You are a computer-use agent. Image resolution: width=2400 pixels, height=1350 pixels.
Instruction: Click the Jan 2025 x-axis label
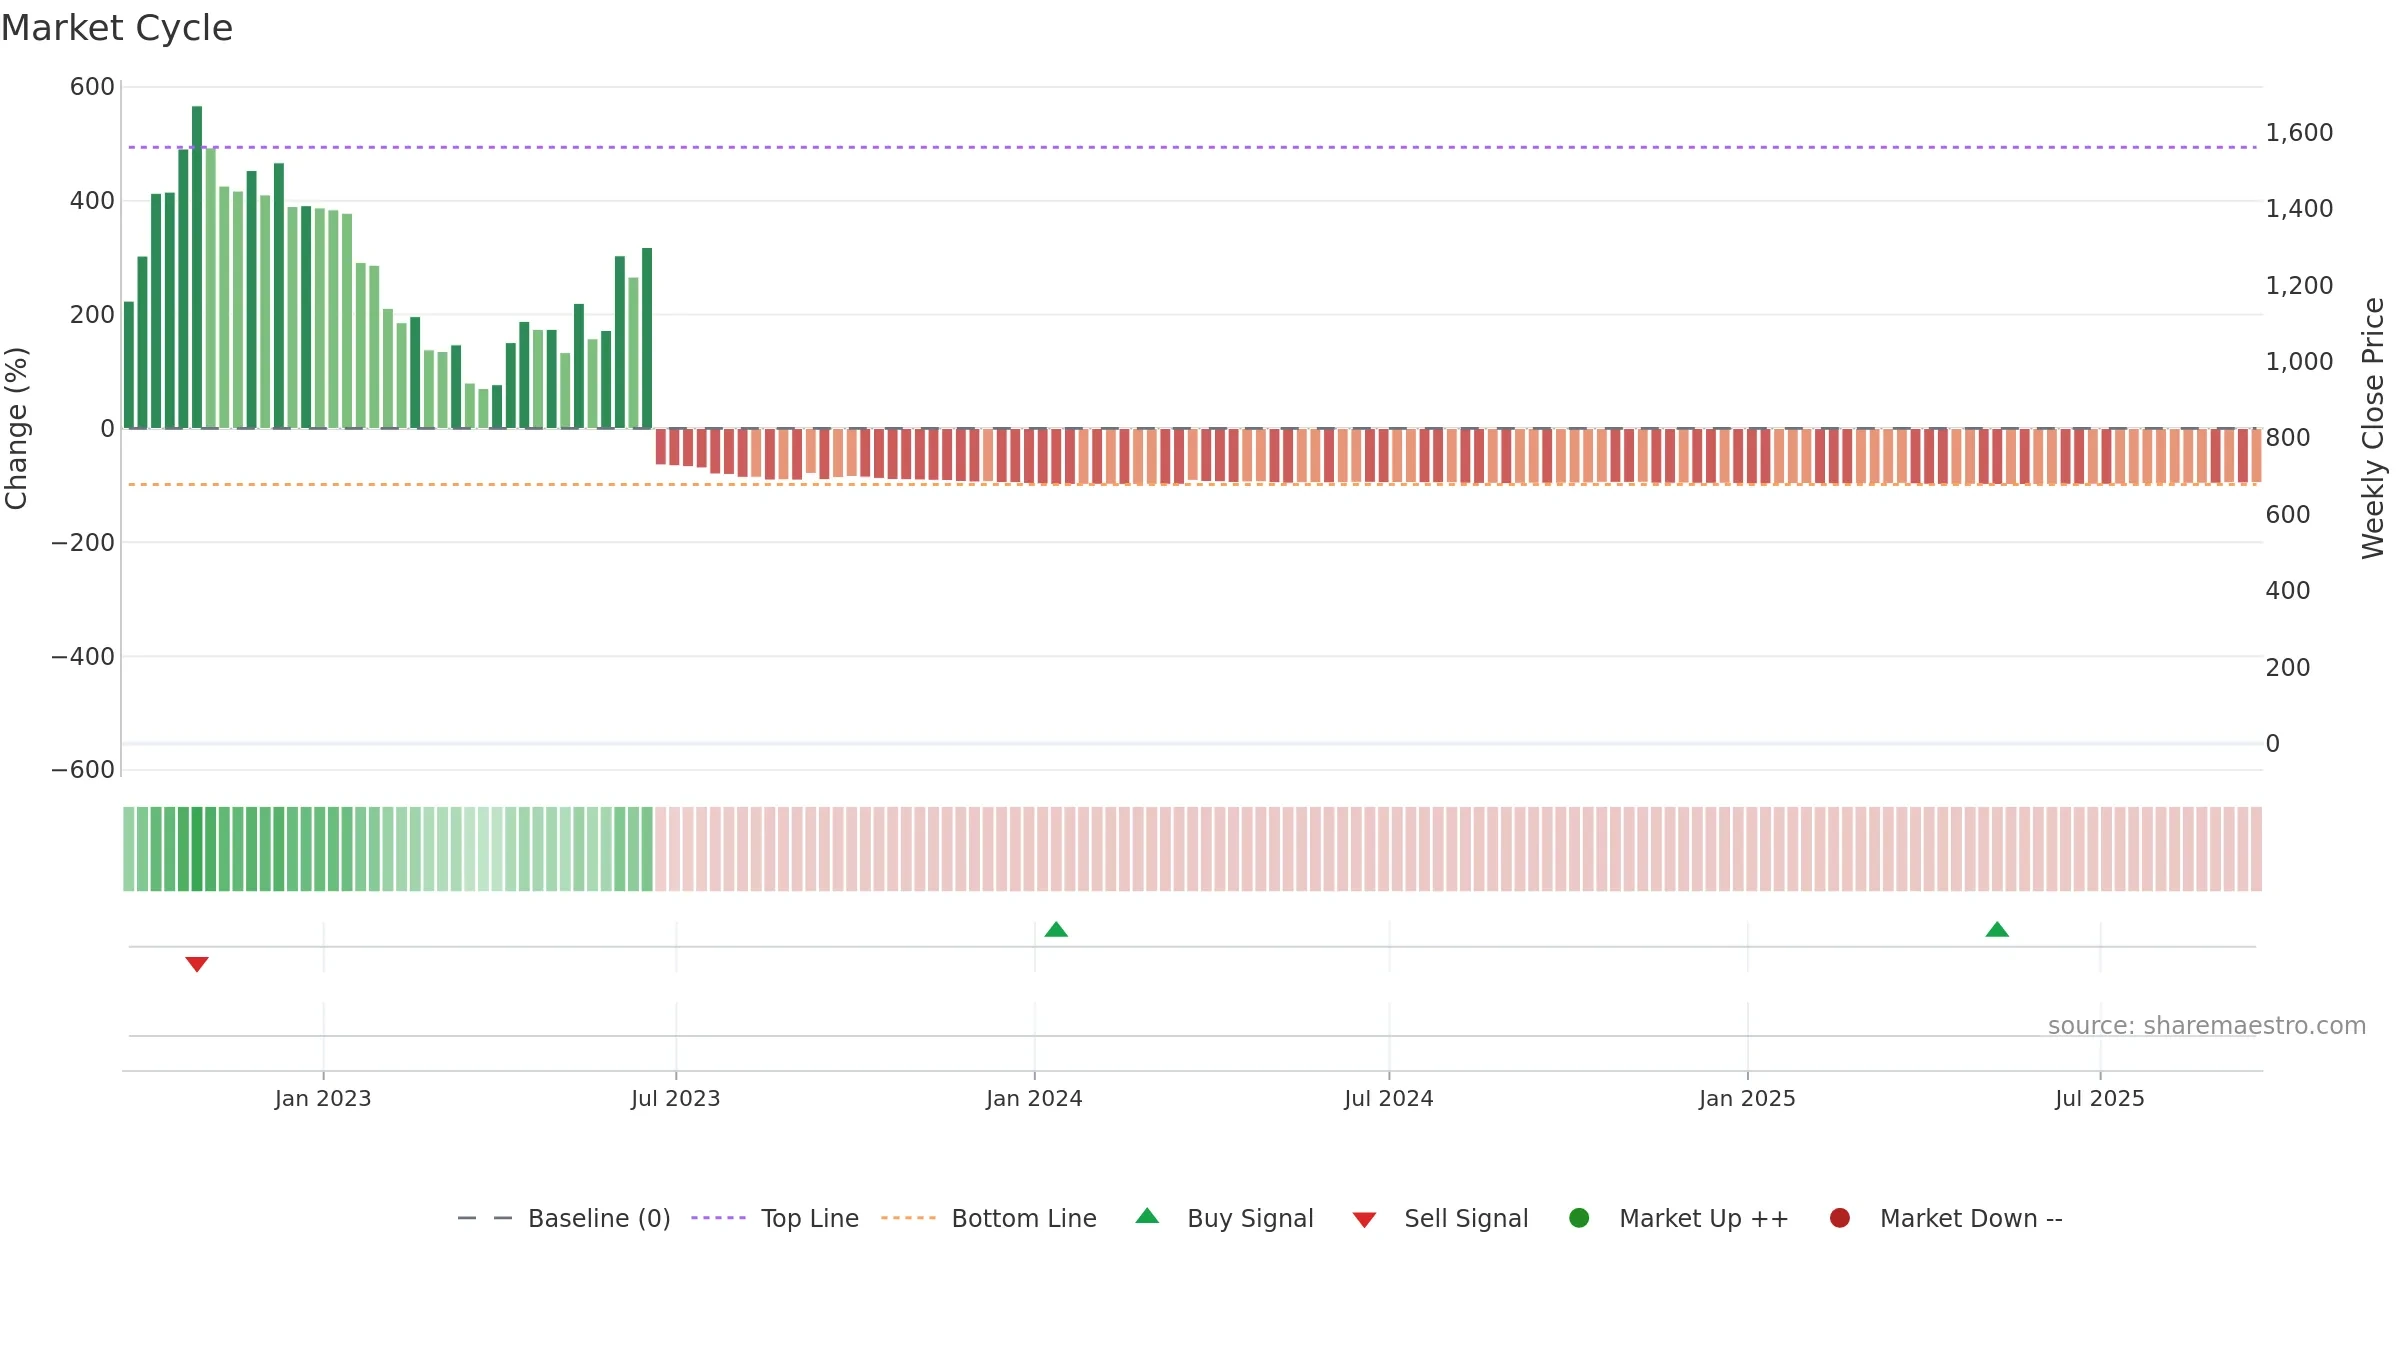(1747, 1099)
